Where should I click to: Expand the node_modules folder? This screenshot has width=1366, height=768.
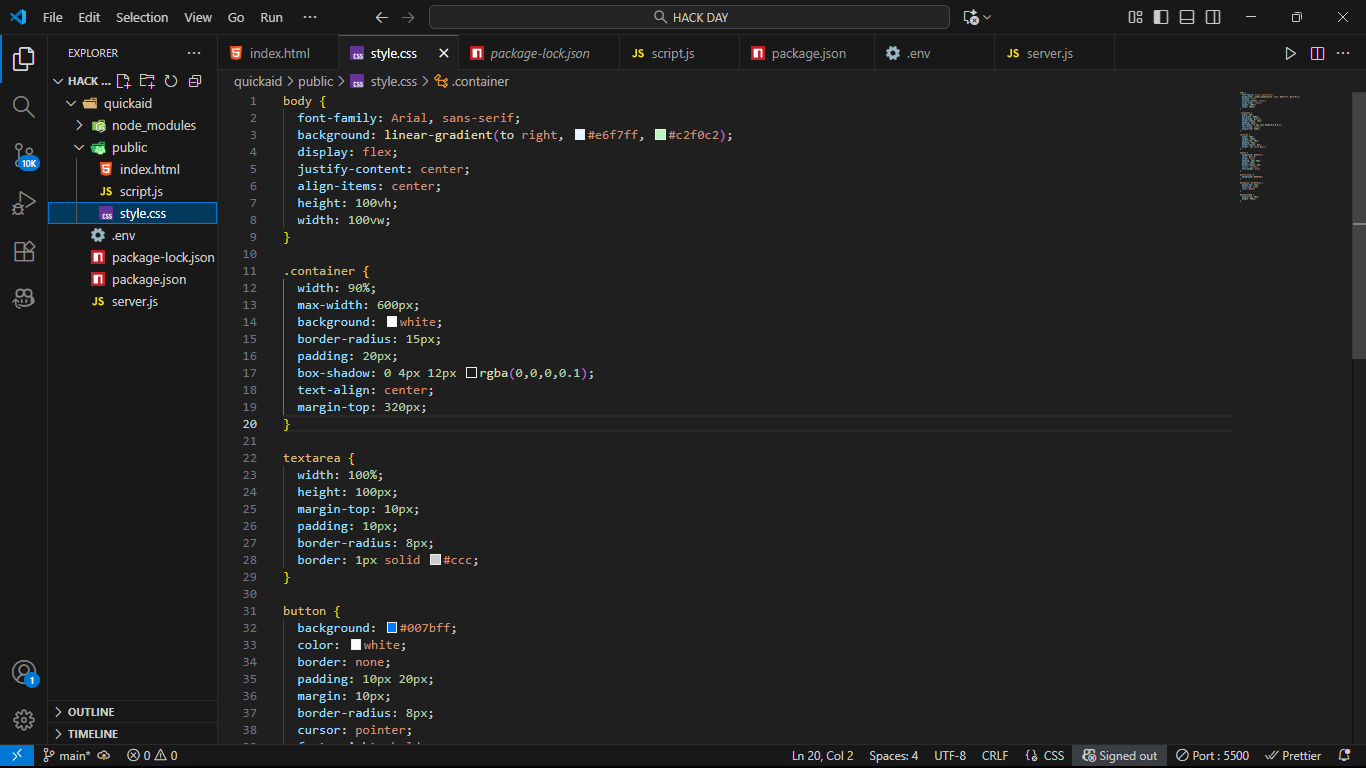pyautogui.click(x=80, y=125)
